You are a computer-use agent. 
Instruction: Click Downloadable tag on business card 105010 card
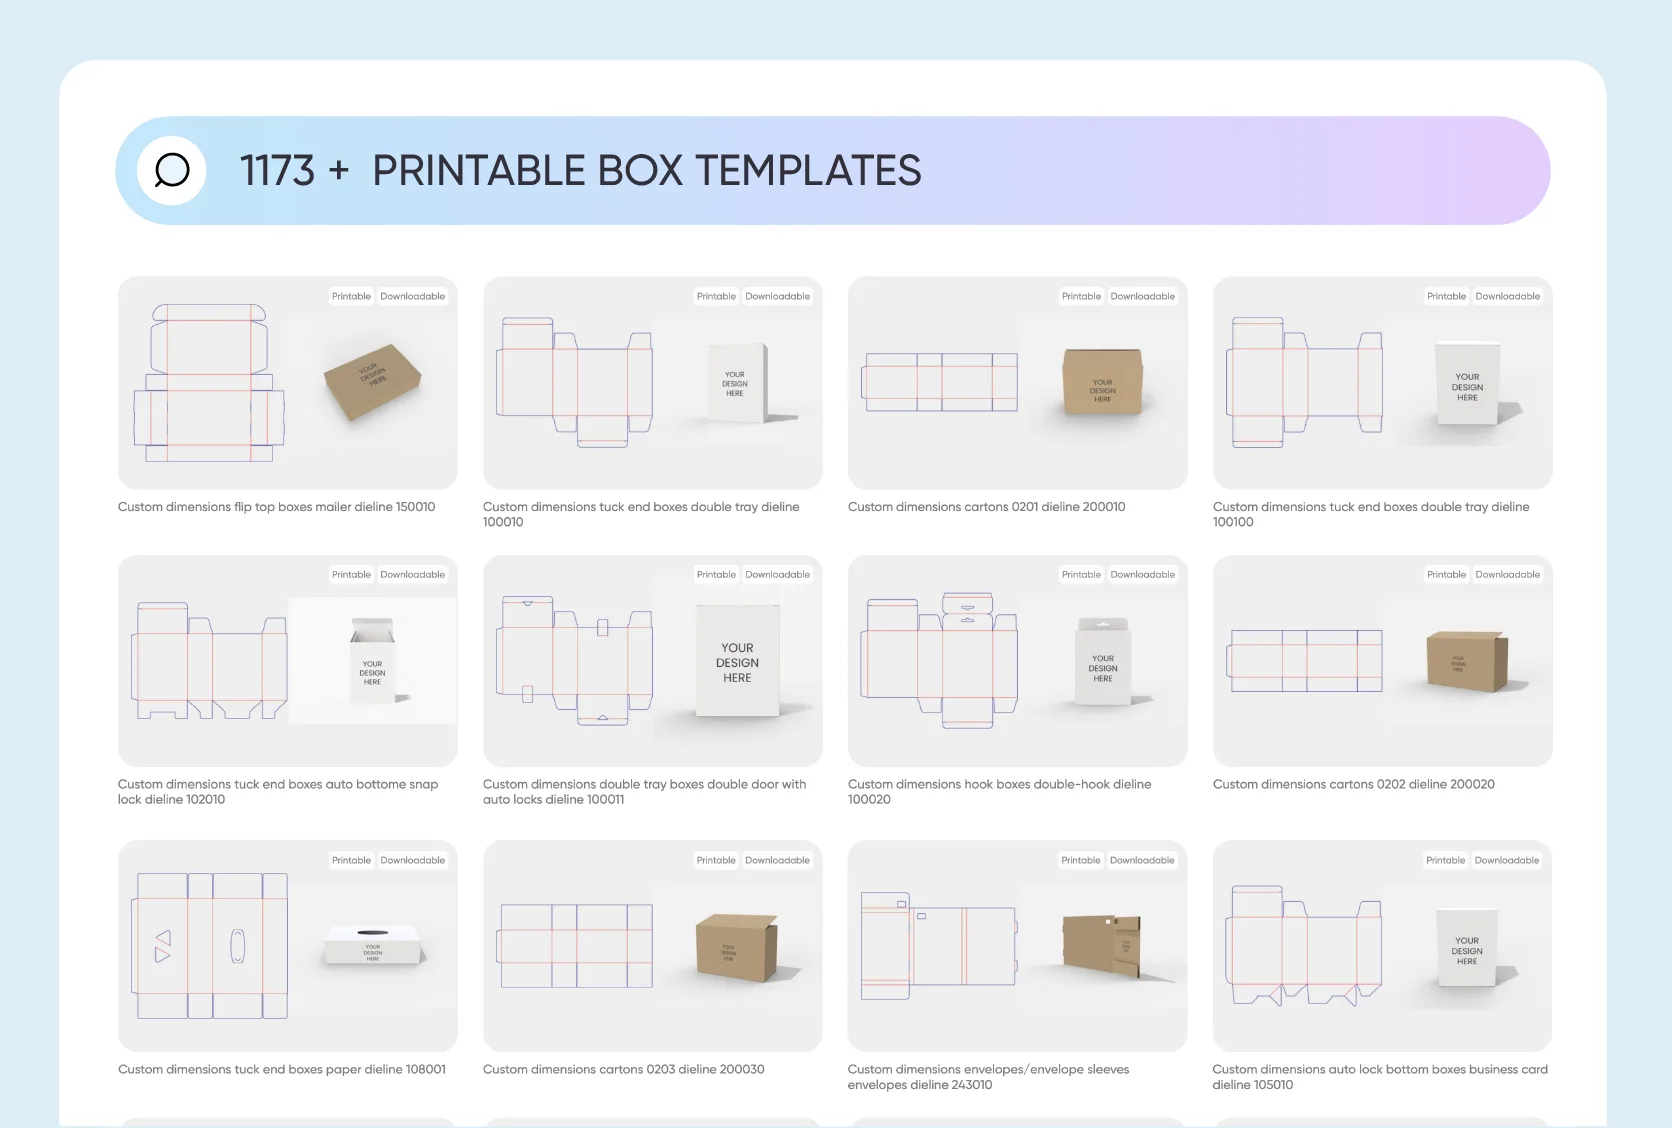tap(1507, 860)
